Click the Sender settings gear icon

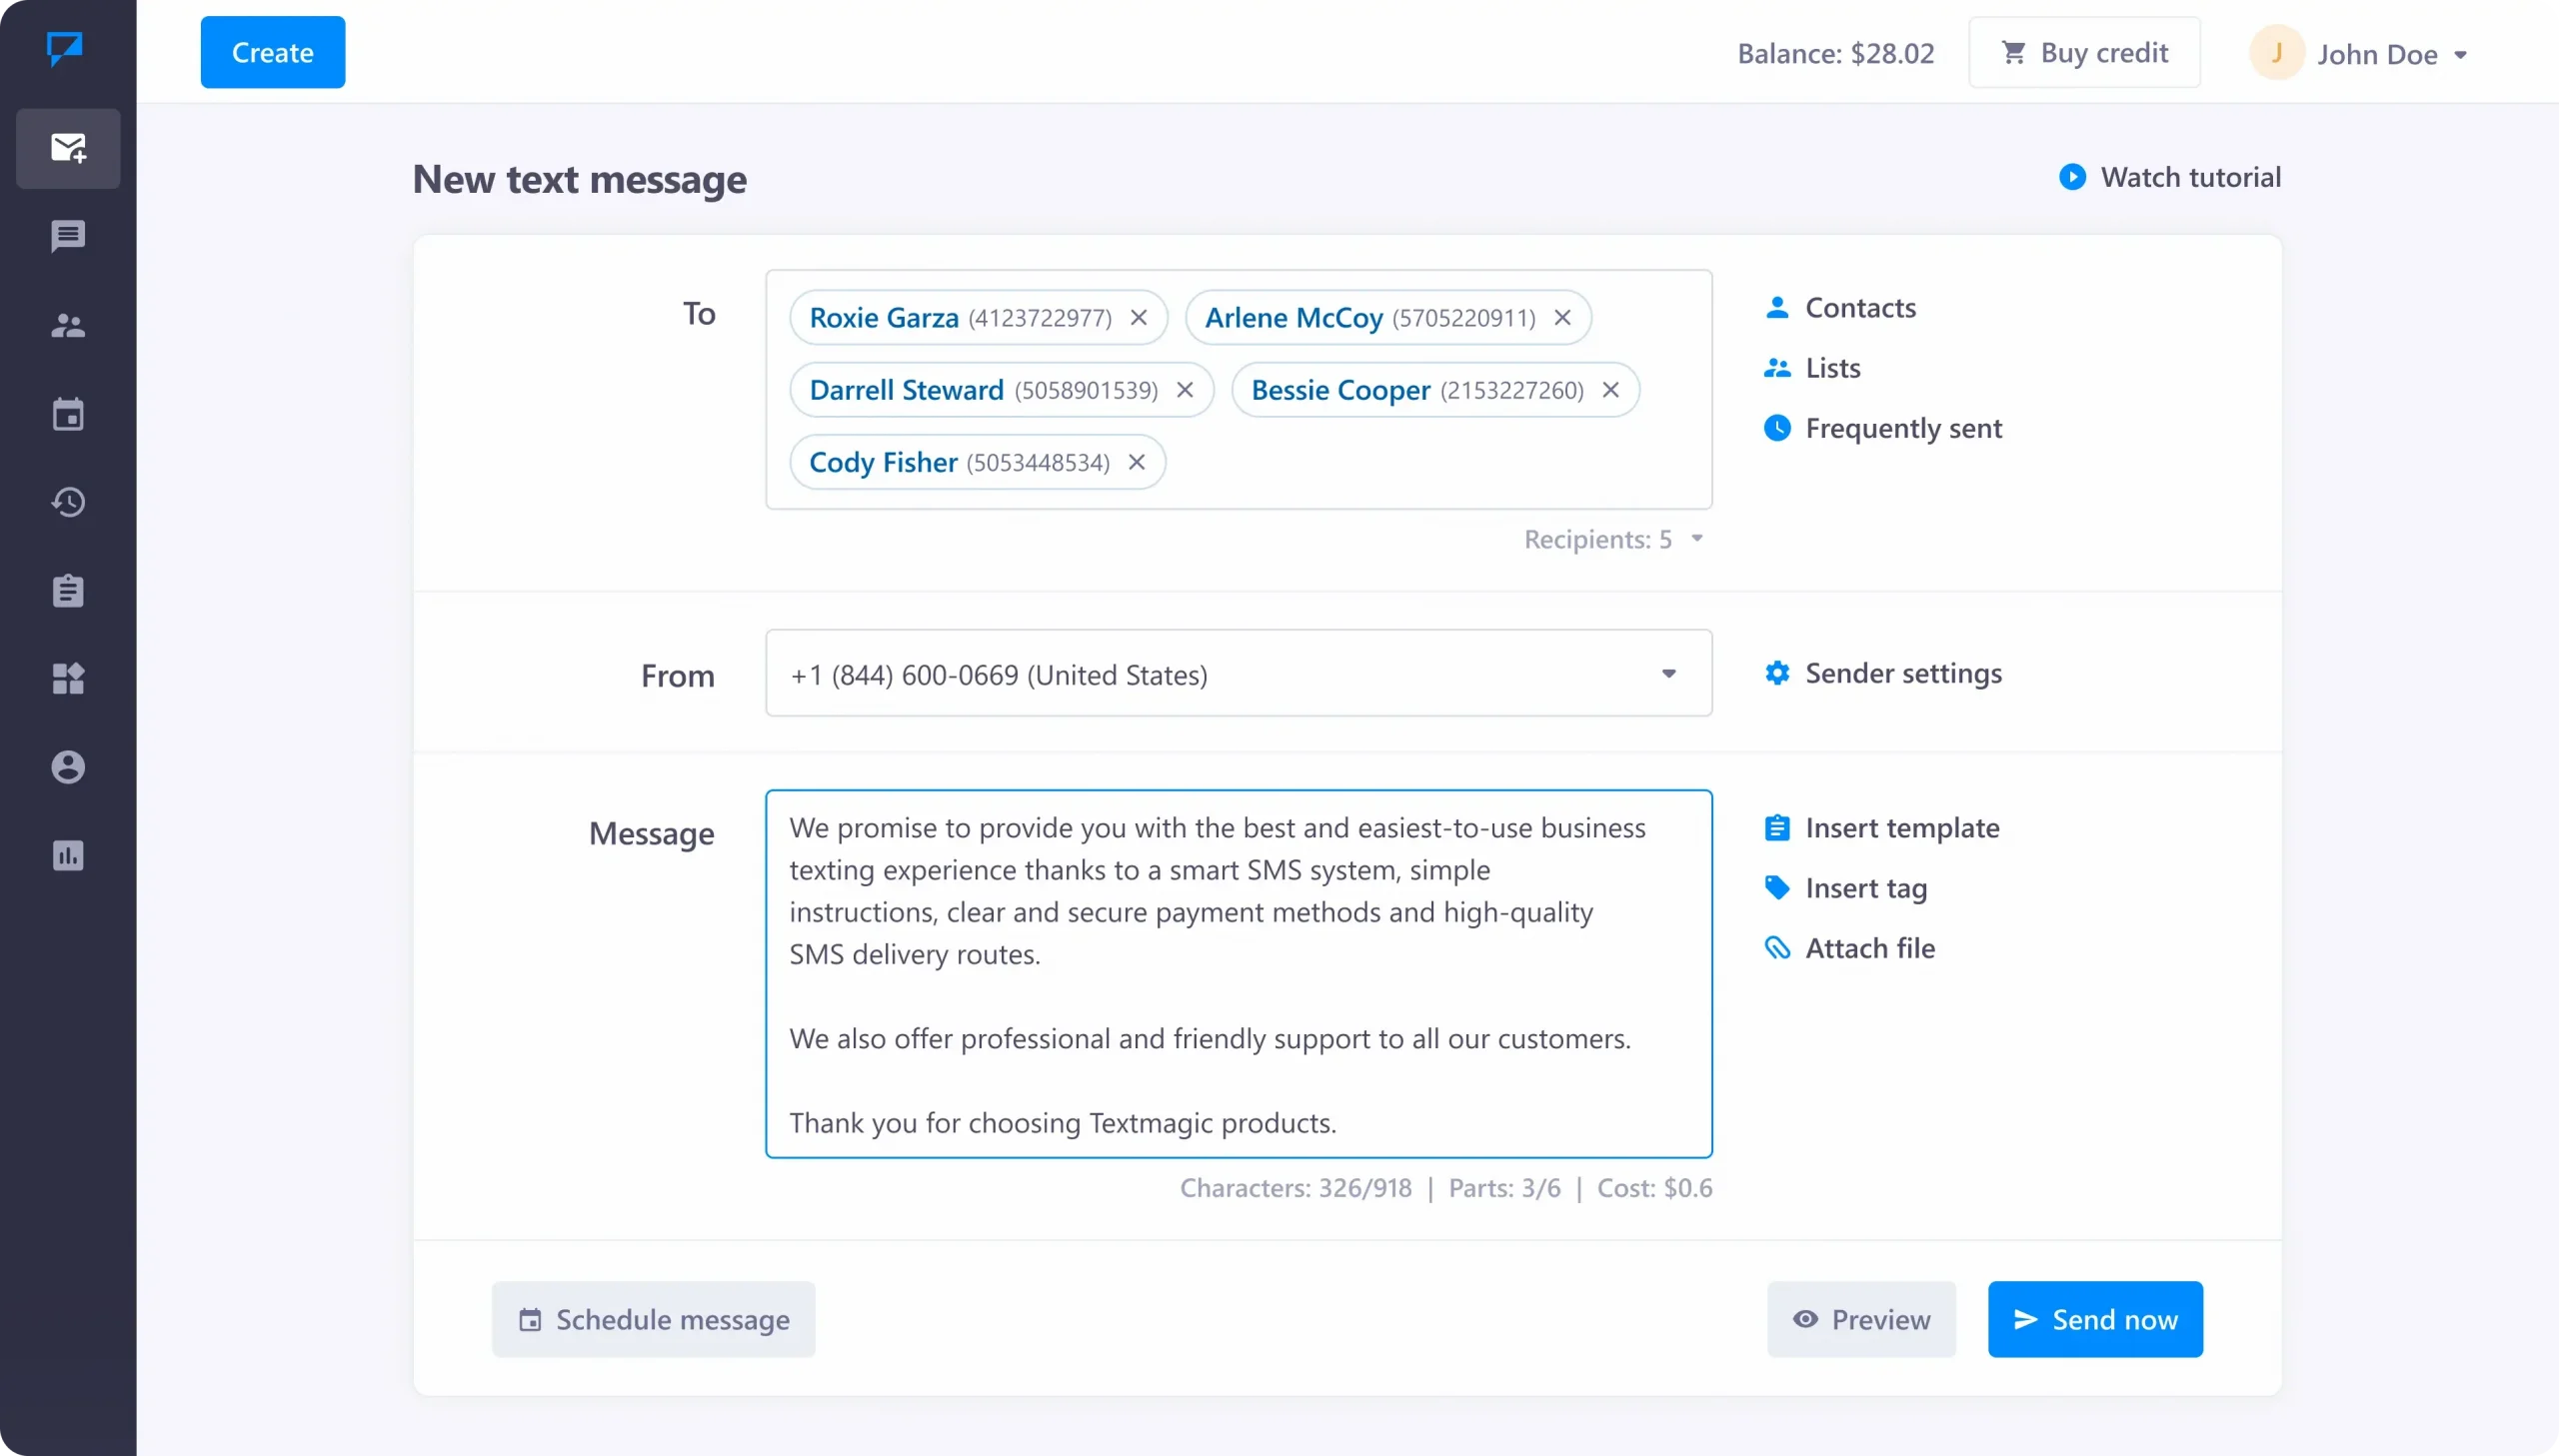1776,673
